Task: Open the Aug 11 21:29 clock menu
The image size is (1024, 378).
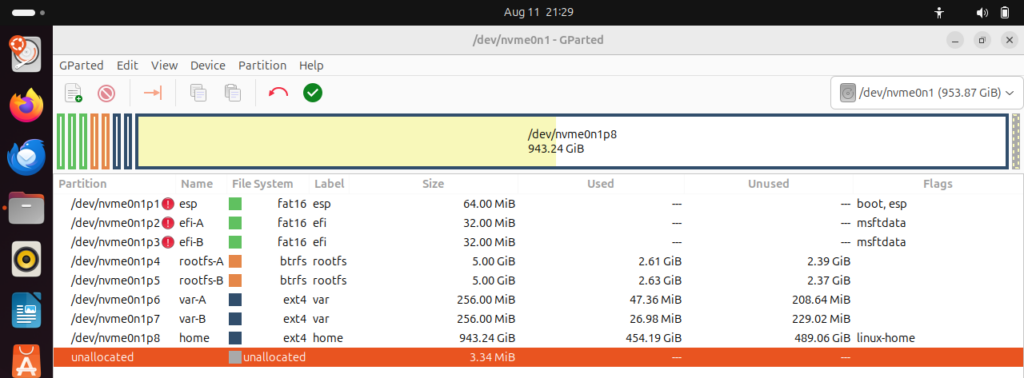Action: click(x=539, y=12)
